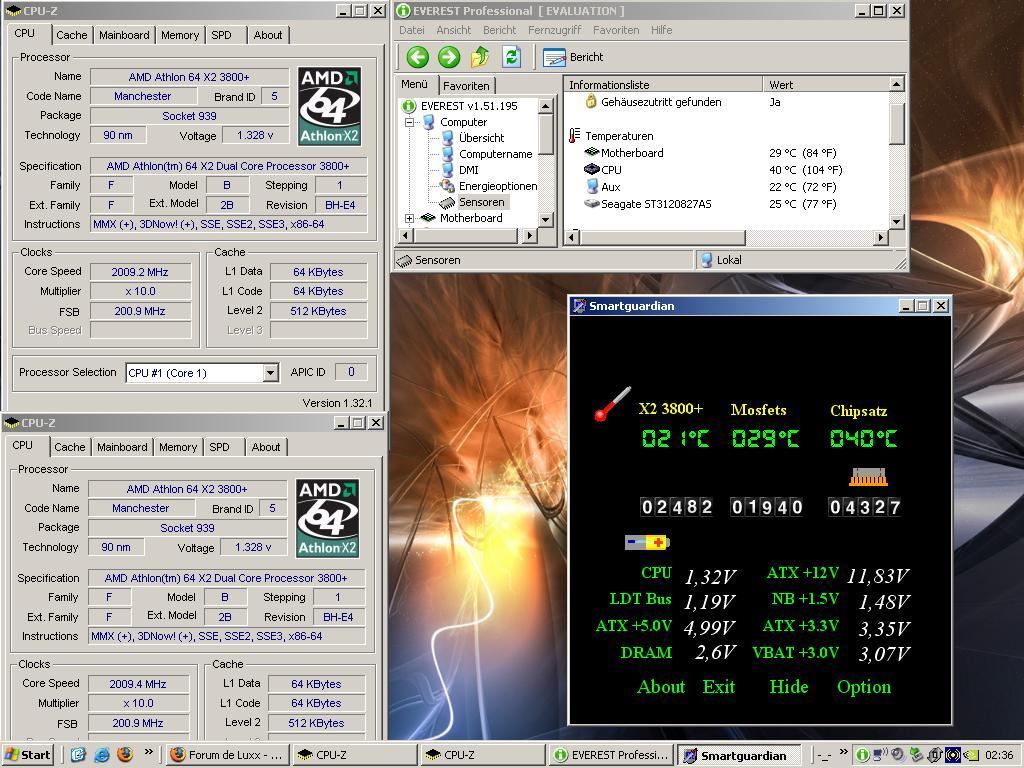The image size is (1024, 768).
Task: Expand the Motherboard node in EVEREST tree
Action: [x=409, y=218]
